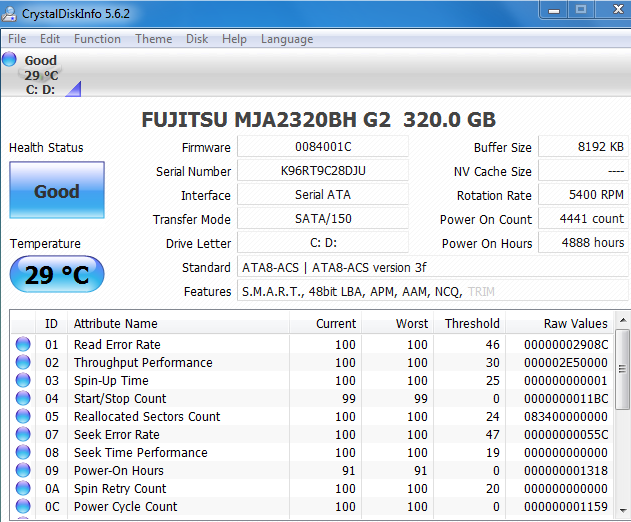Click raw value 000000001318
The height and width of the screenshot is (522, 631).
pyautogui.click(x=566, y=470)
